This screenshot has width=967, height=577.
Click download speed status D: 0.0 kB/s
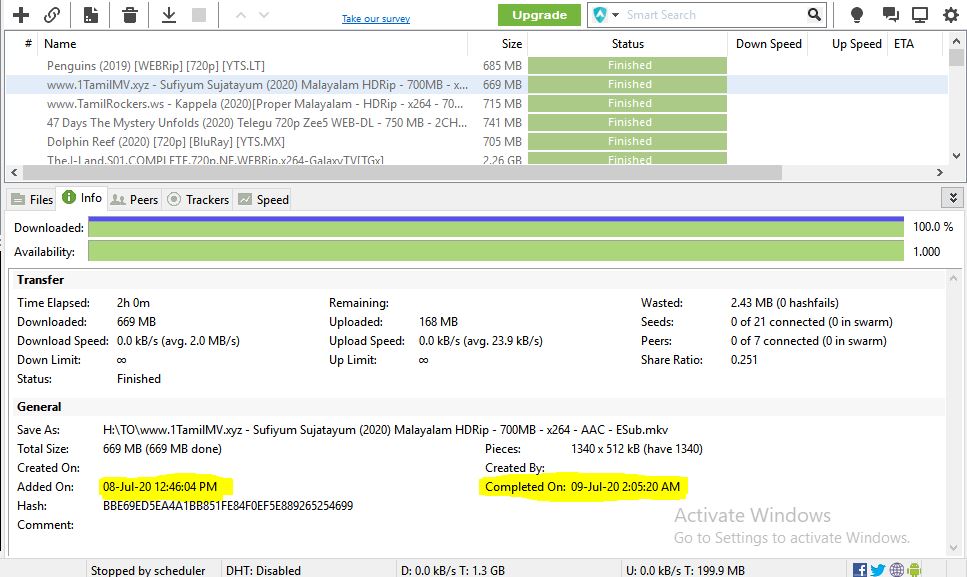click(453, 570)
